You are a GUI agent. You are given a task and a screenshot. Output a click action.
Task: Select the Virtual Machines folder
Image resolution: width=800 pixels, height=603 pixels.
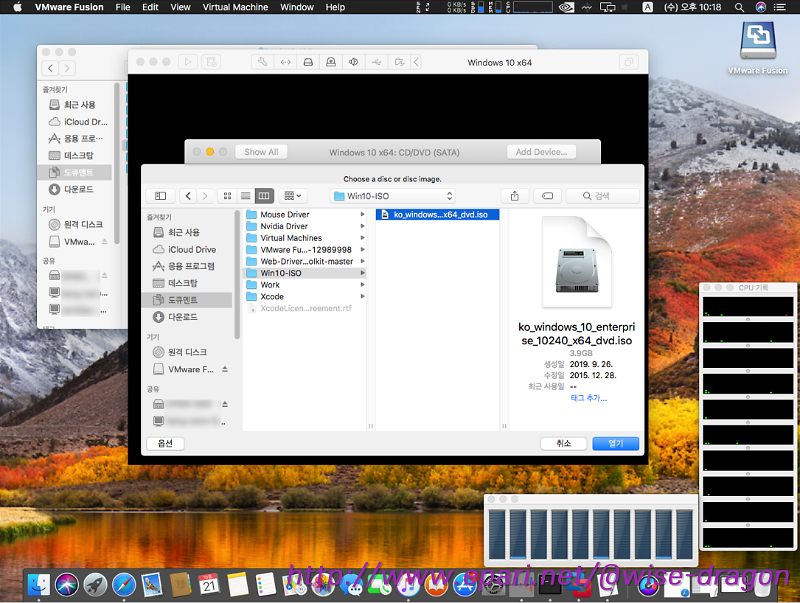pyautogui.click(x=305, y=238)
